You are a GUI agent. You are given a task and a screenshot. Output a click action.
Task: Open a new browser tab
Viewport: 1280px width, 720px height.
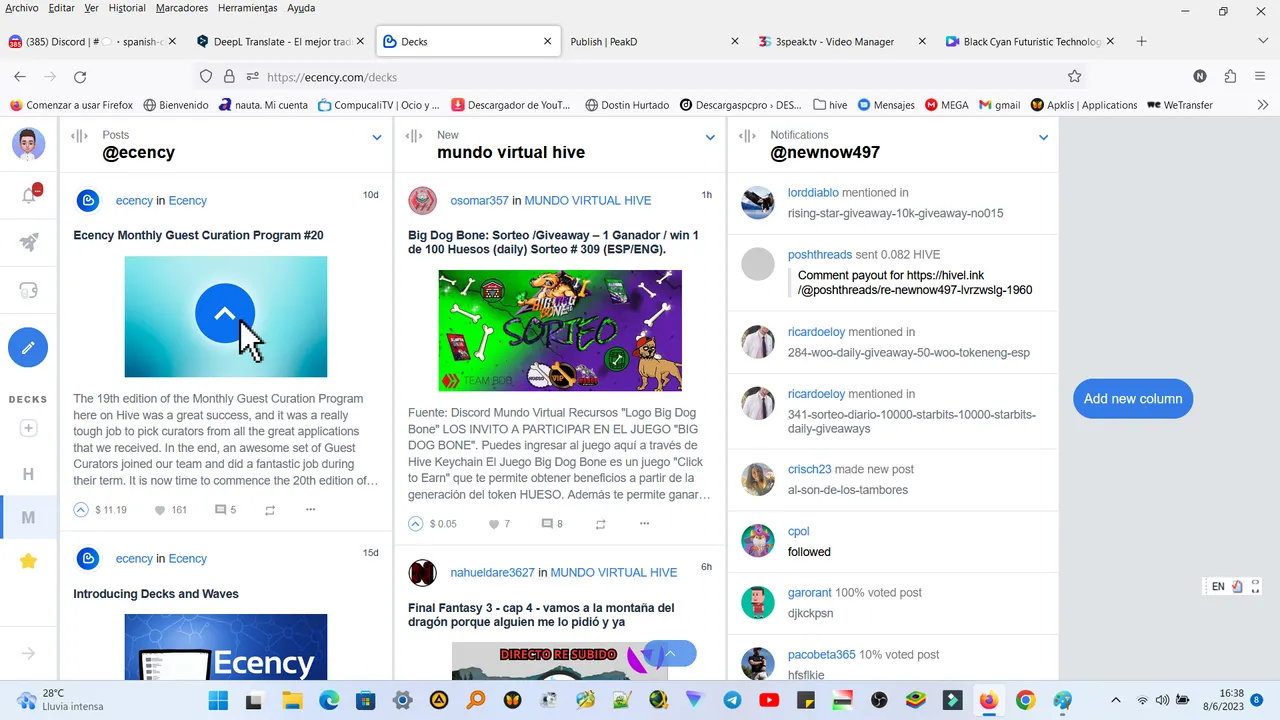pyautogui.click(x=1141, y=42)
